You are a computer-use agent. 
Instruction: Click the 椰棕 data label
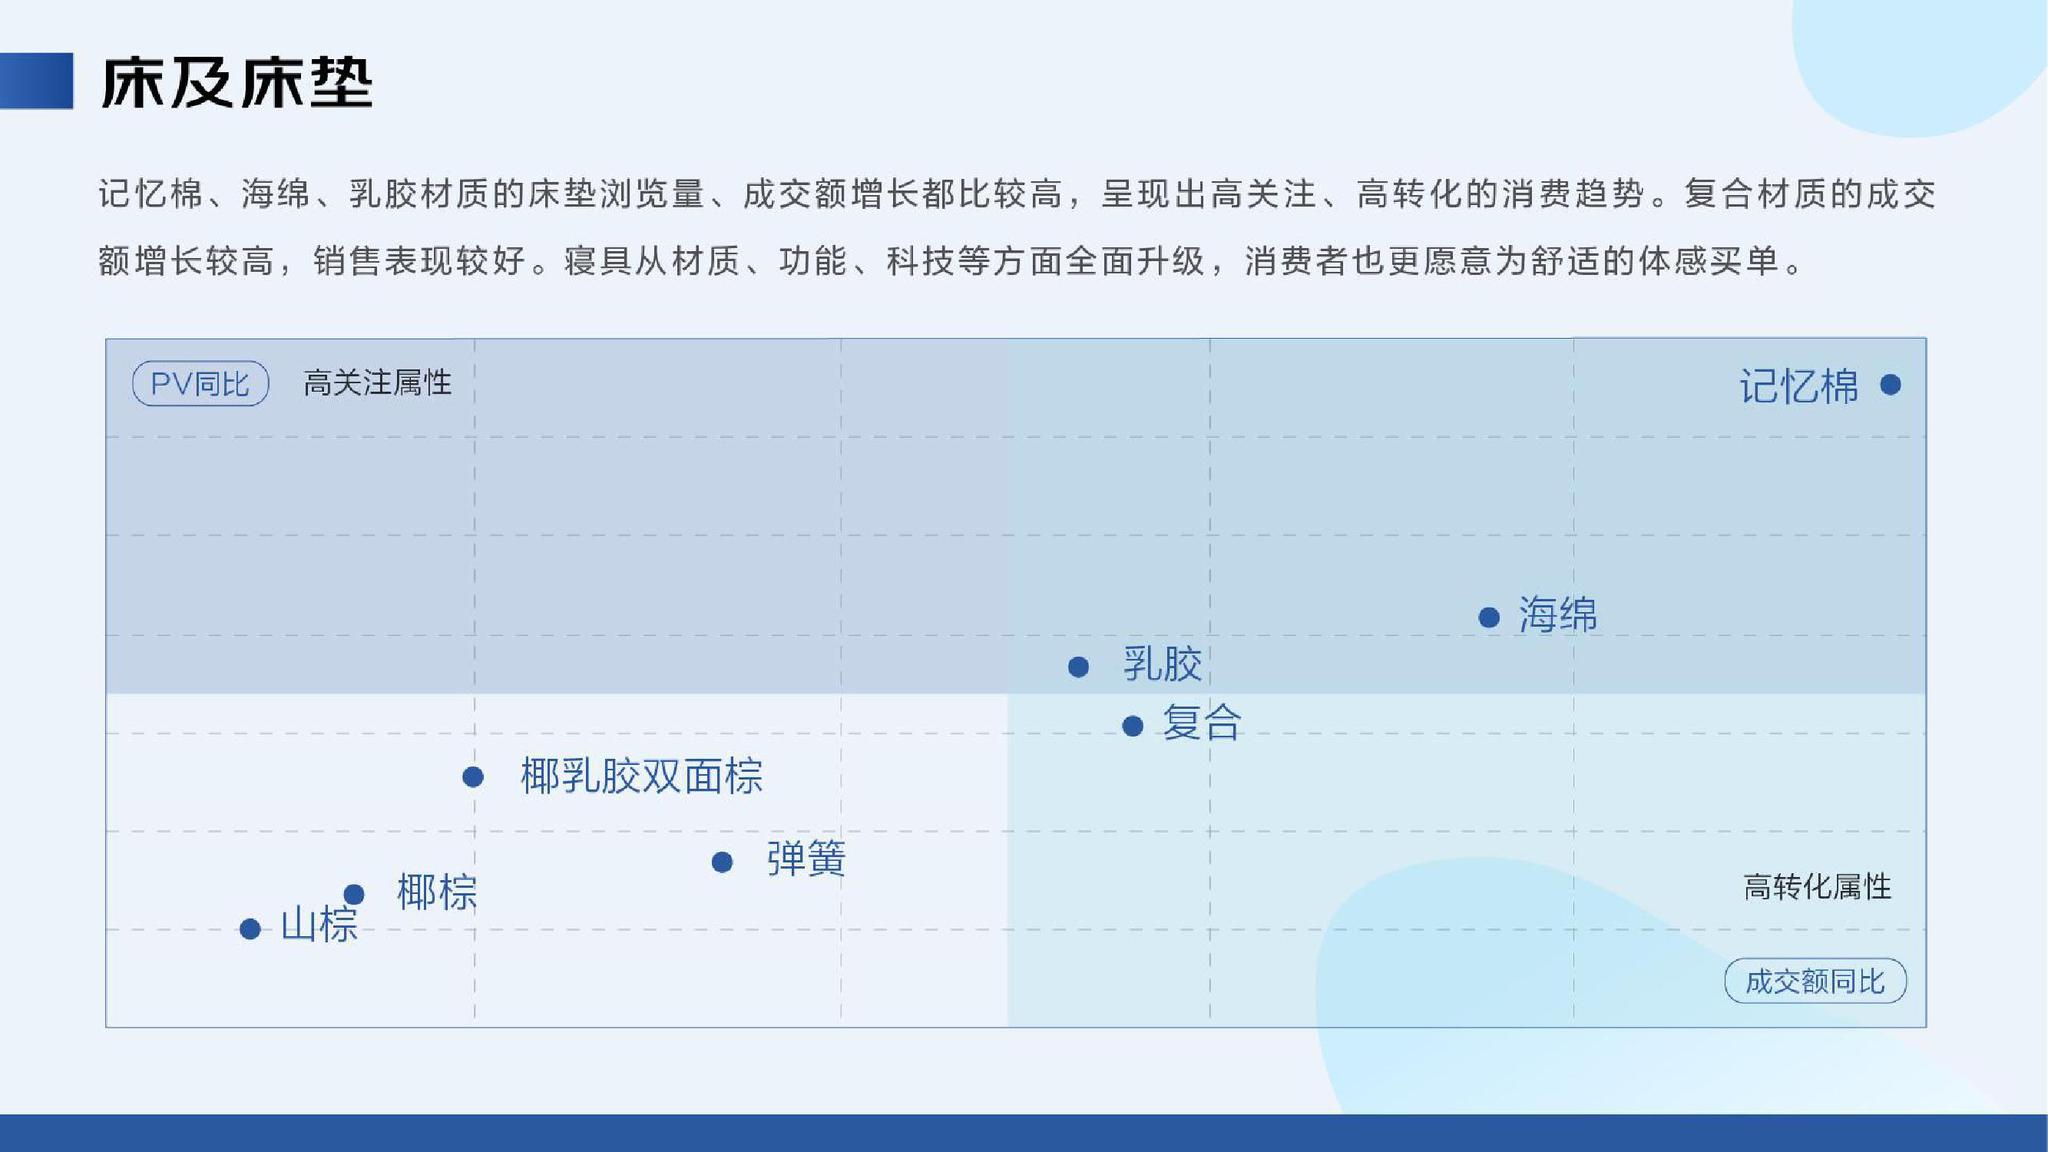click(x=437, y=892)
